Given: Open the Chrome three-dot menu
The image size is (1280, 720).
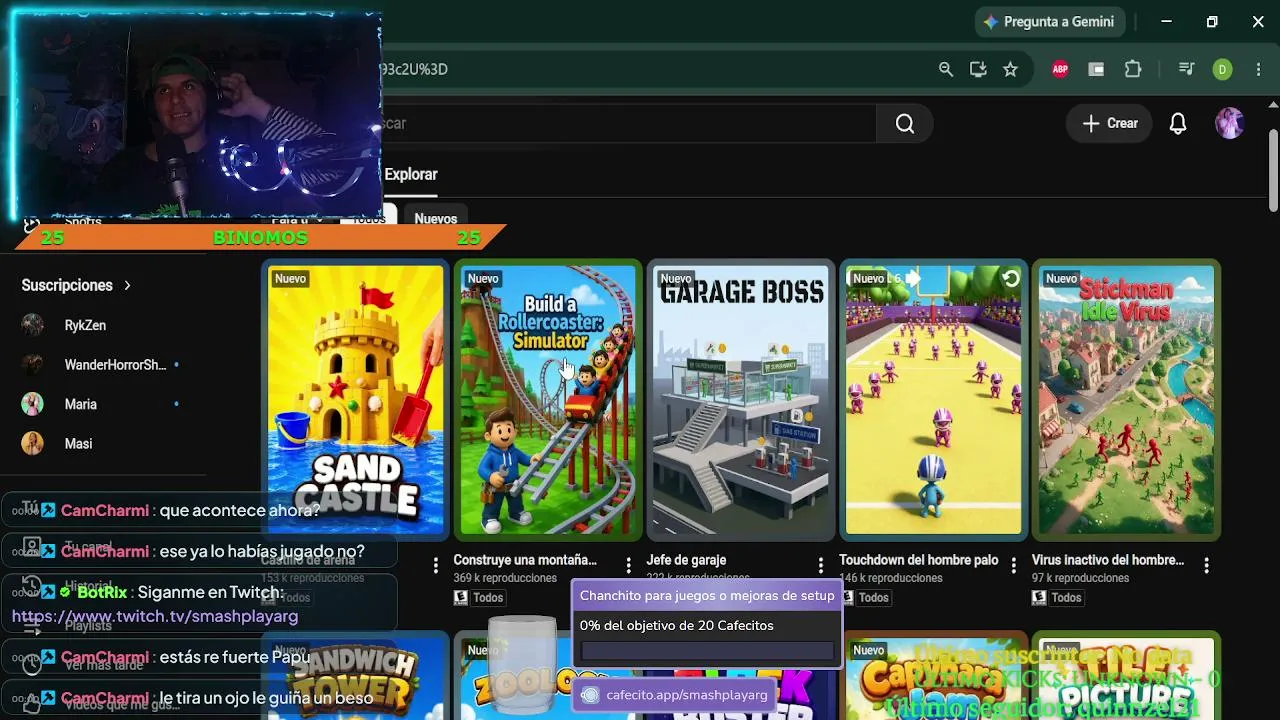Looking at the screenshot, I should 1258,69.
